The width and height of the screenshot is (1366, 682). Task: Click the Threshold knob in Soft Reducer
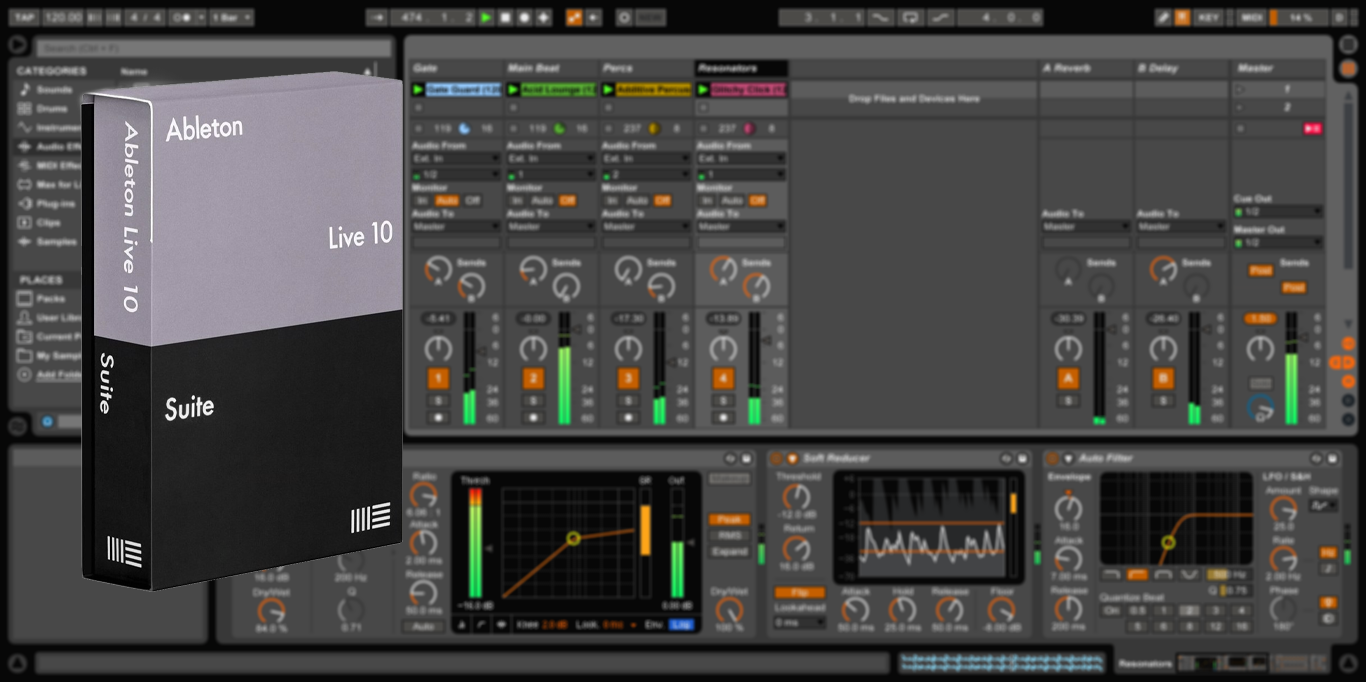(797, 497)
